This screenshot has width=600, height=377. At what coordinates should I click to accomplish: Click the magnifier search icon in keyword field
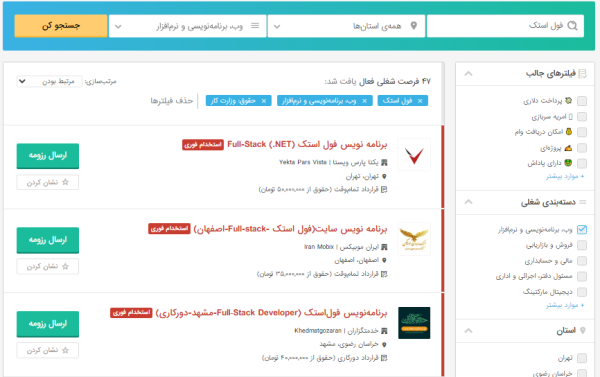pos(572,26)
